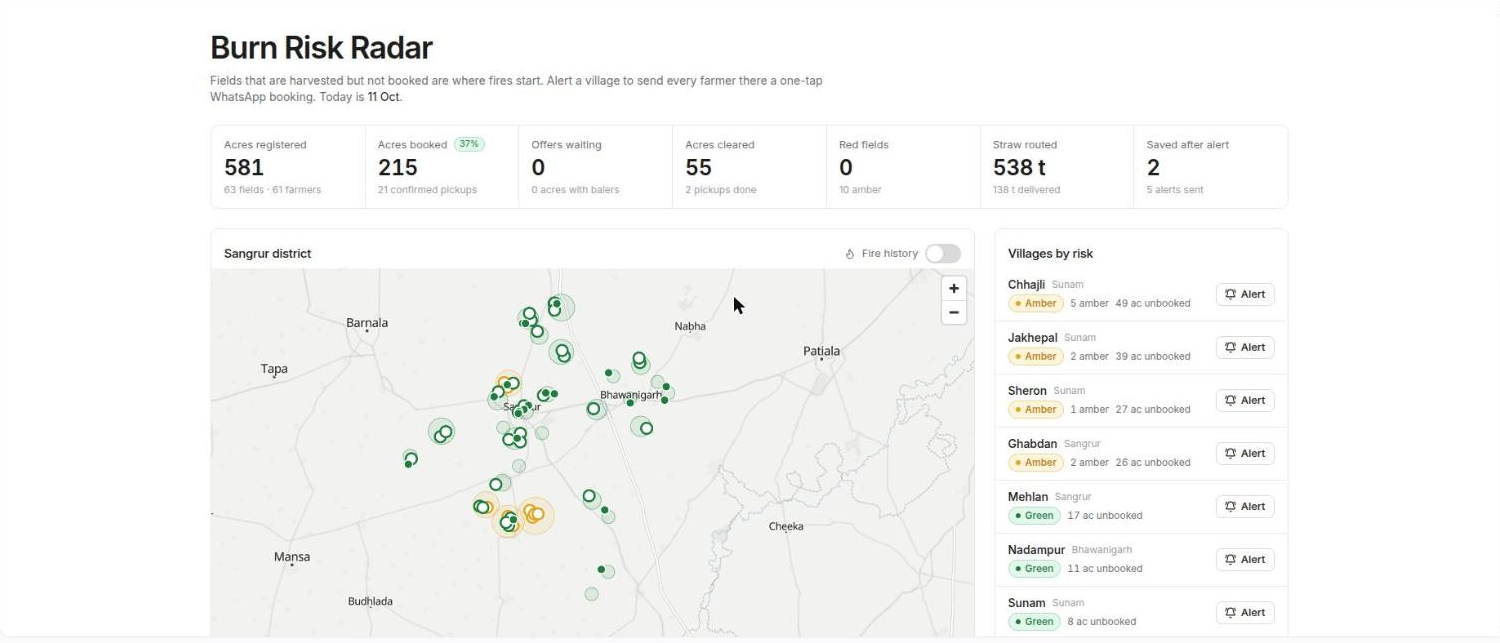Click the '17 ac unbooked' text
Image resolution: width=1500 pixels, height=643 pixels.
coord(1105,515)
